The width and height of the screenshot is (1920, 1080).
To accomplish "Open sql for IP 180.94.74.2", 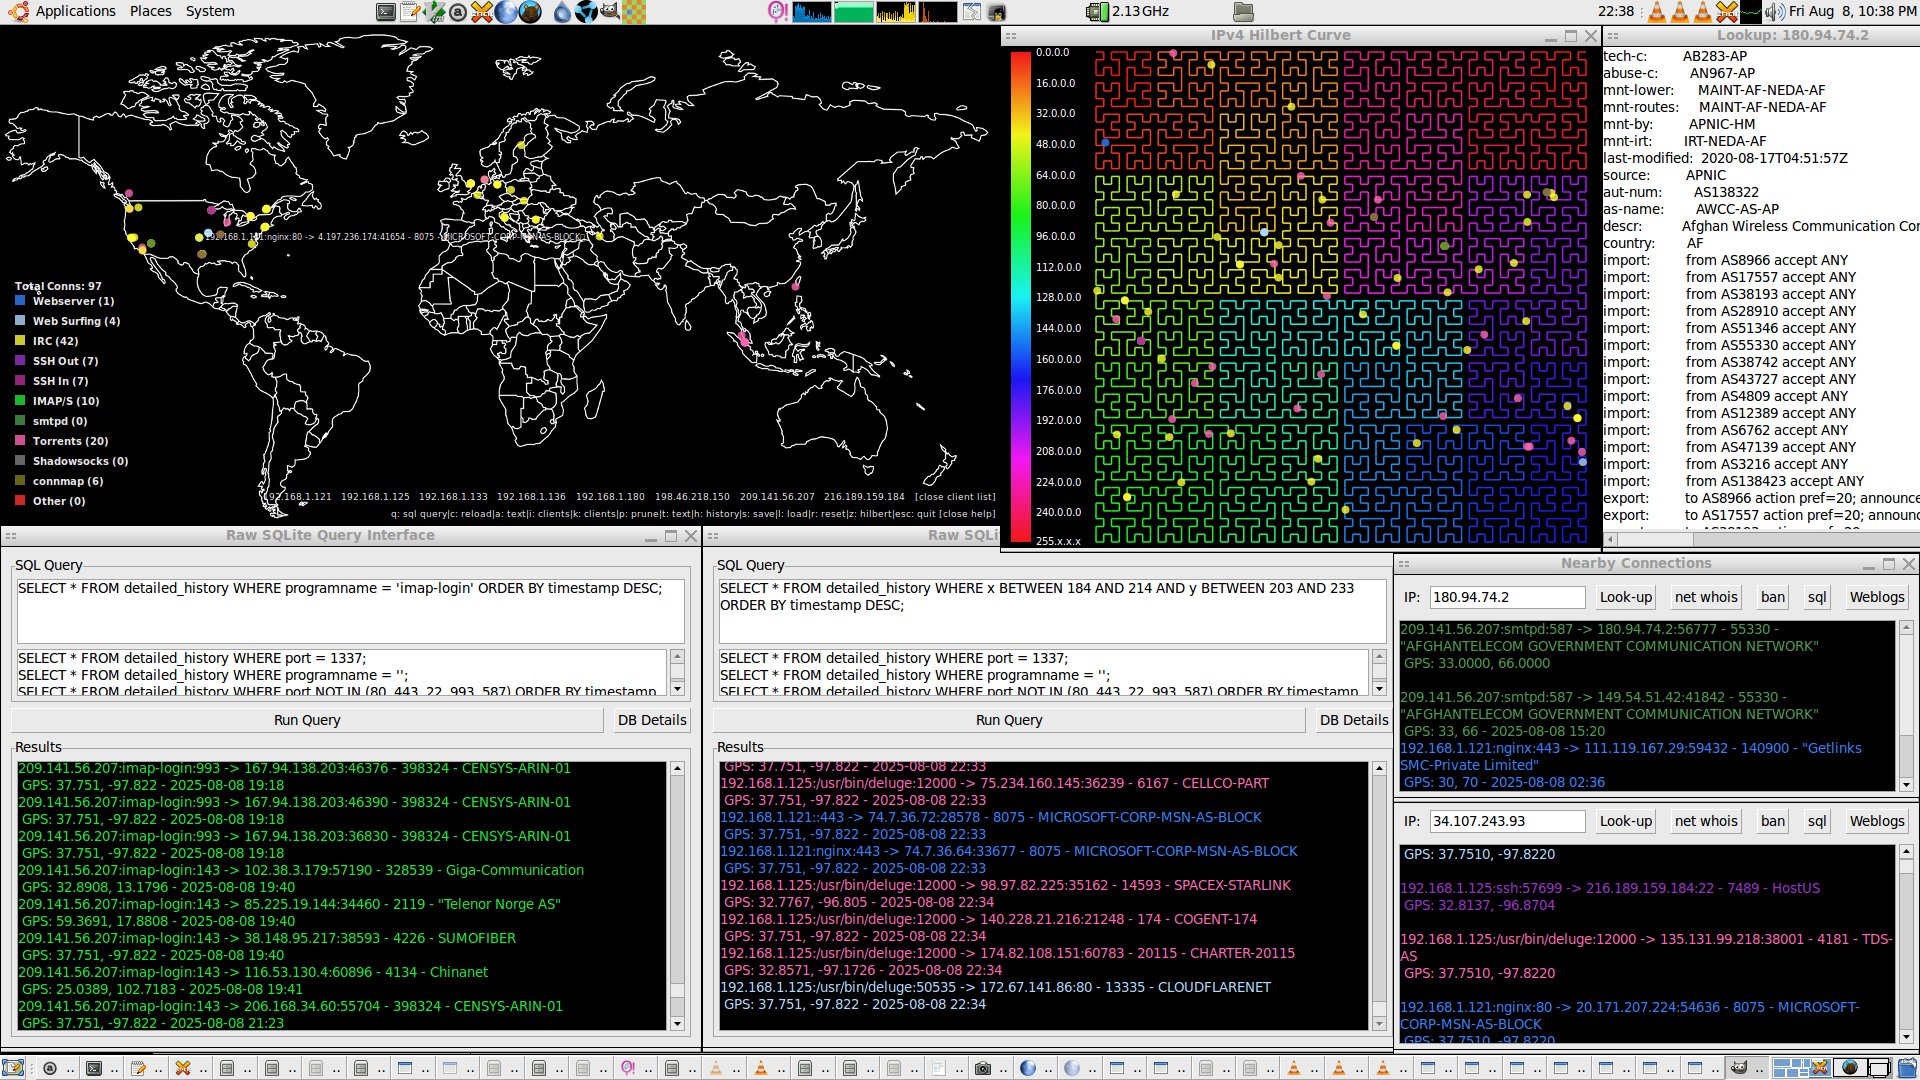I will click(1817, 597).
